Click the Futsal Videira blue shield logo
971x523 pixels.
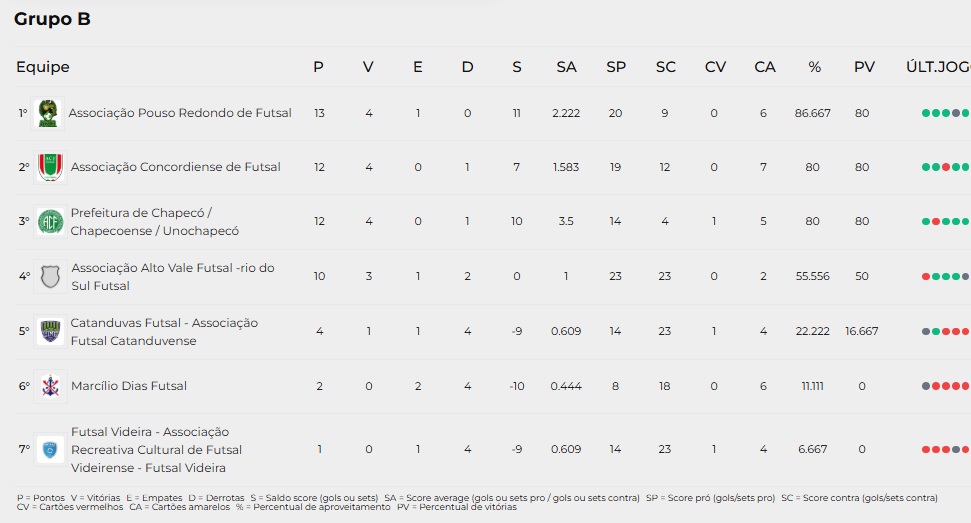click(50, 449)
